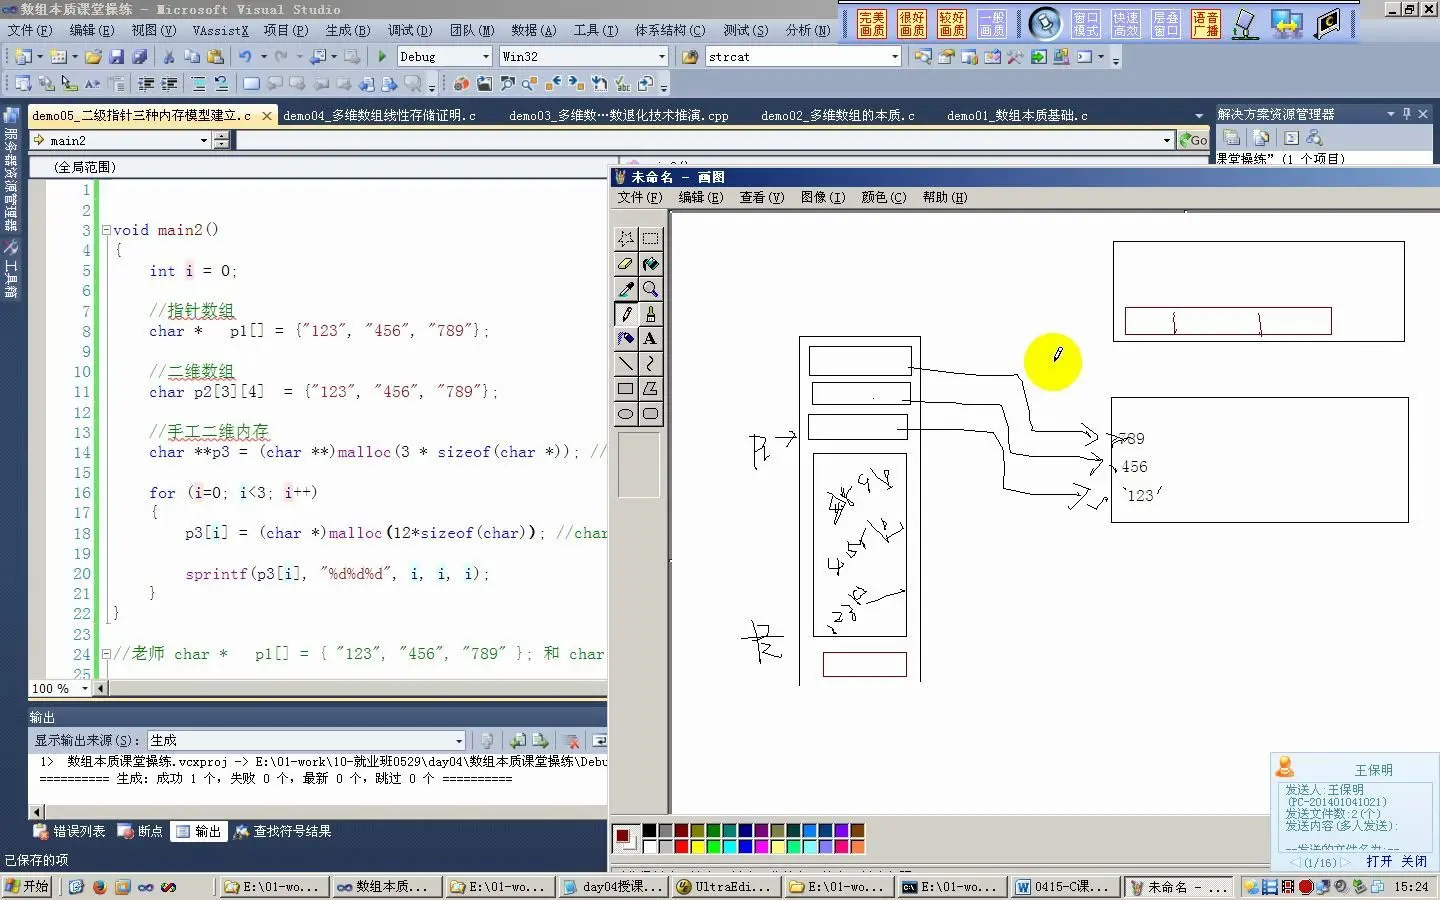The width and height of the screenshot is (1440, 900).
Task: Click the 语音广播 button
Action: [1206, 24]
